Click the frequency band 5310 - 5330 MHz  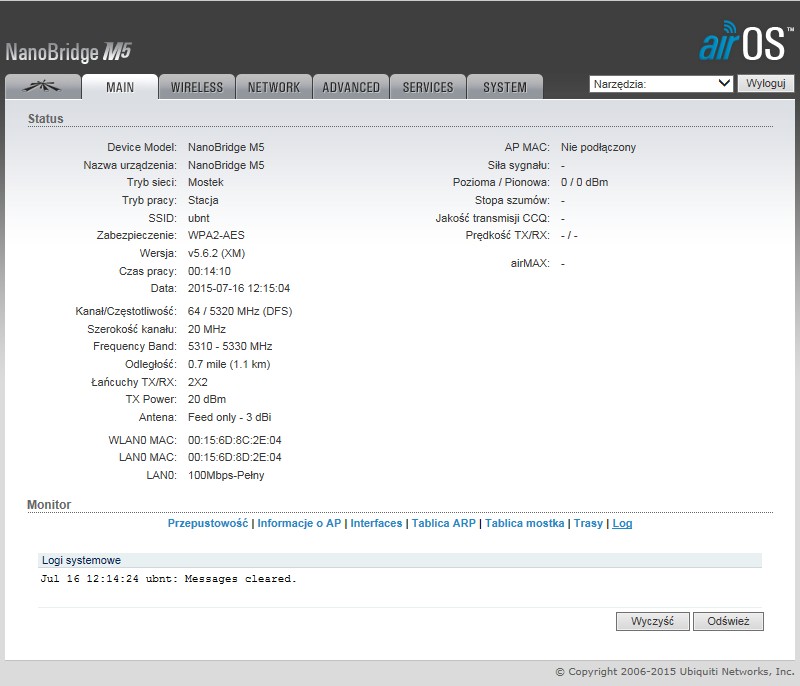(230, 346)
